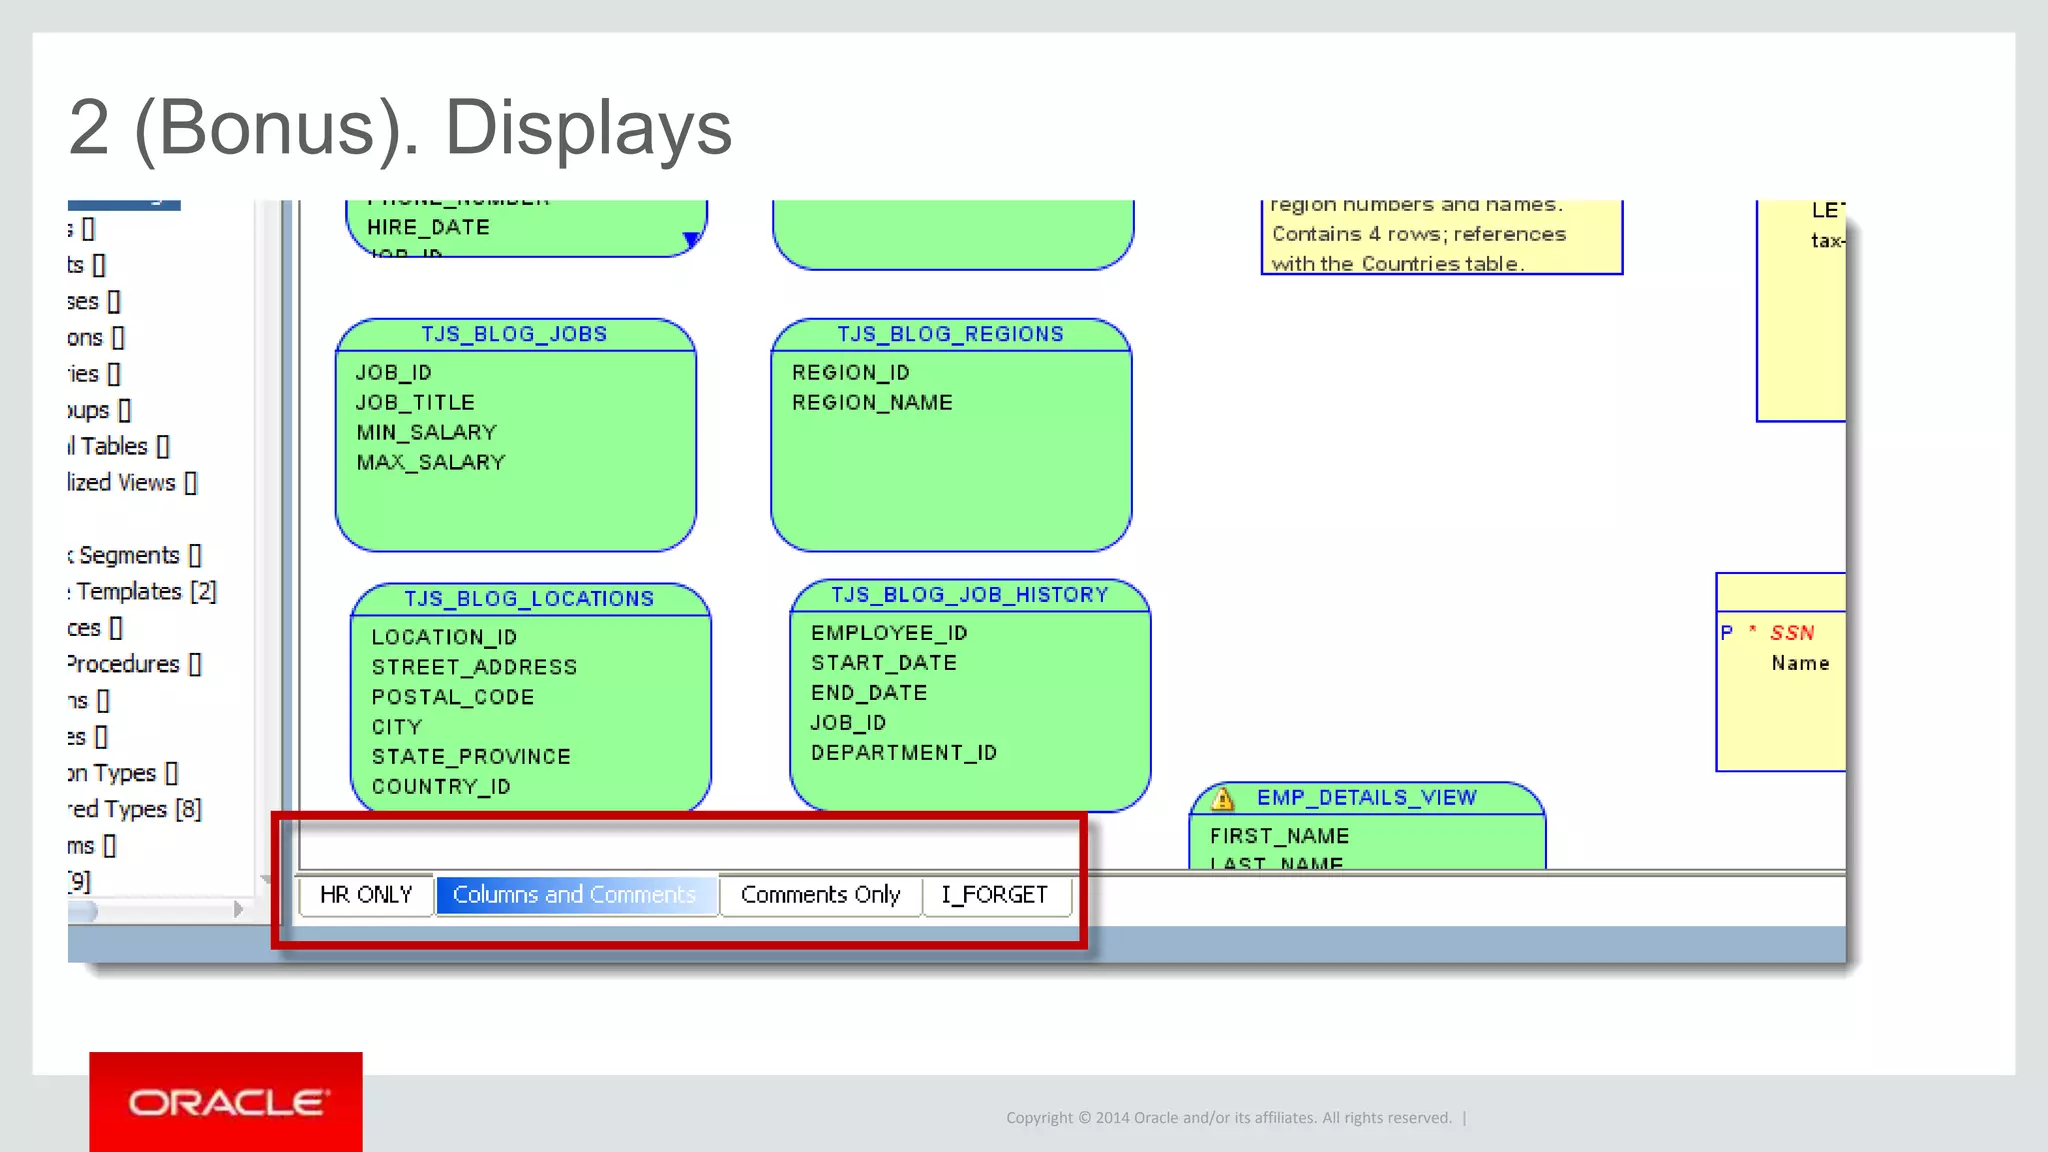Click the STREET_ADDRESS column
This screenshot has width=2048, height=1152.
point(474,668)
